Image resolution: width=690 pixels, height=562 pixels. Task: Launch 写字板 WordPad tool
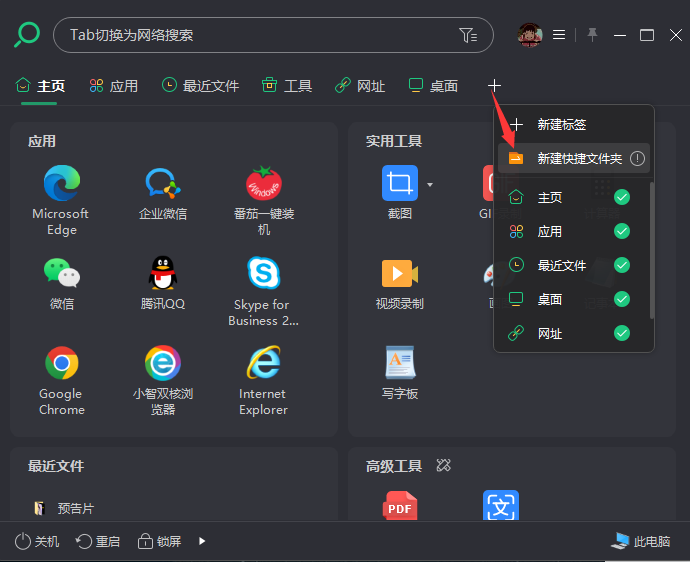tap(400, 363)
